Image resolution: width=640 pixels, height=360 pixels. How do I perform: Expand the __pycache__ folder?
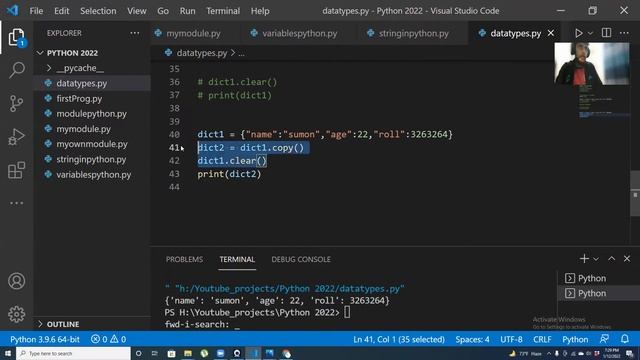[92, 68]
